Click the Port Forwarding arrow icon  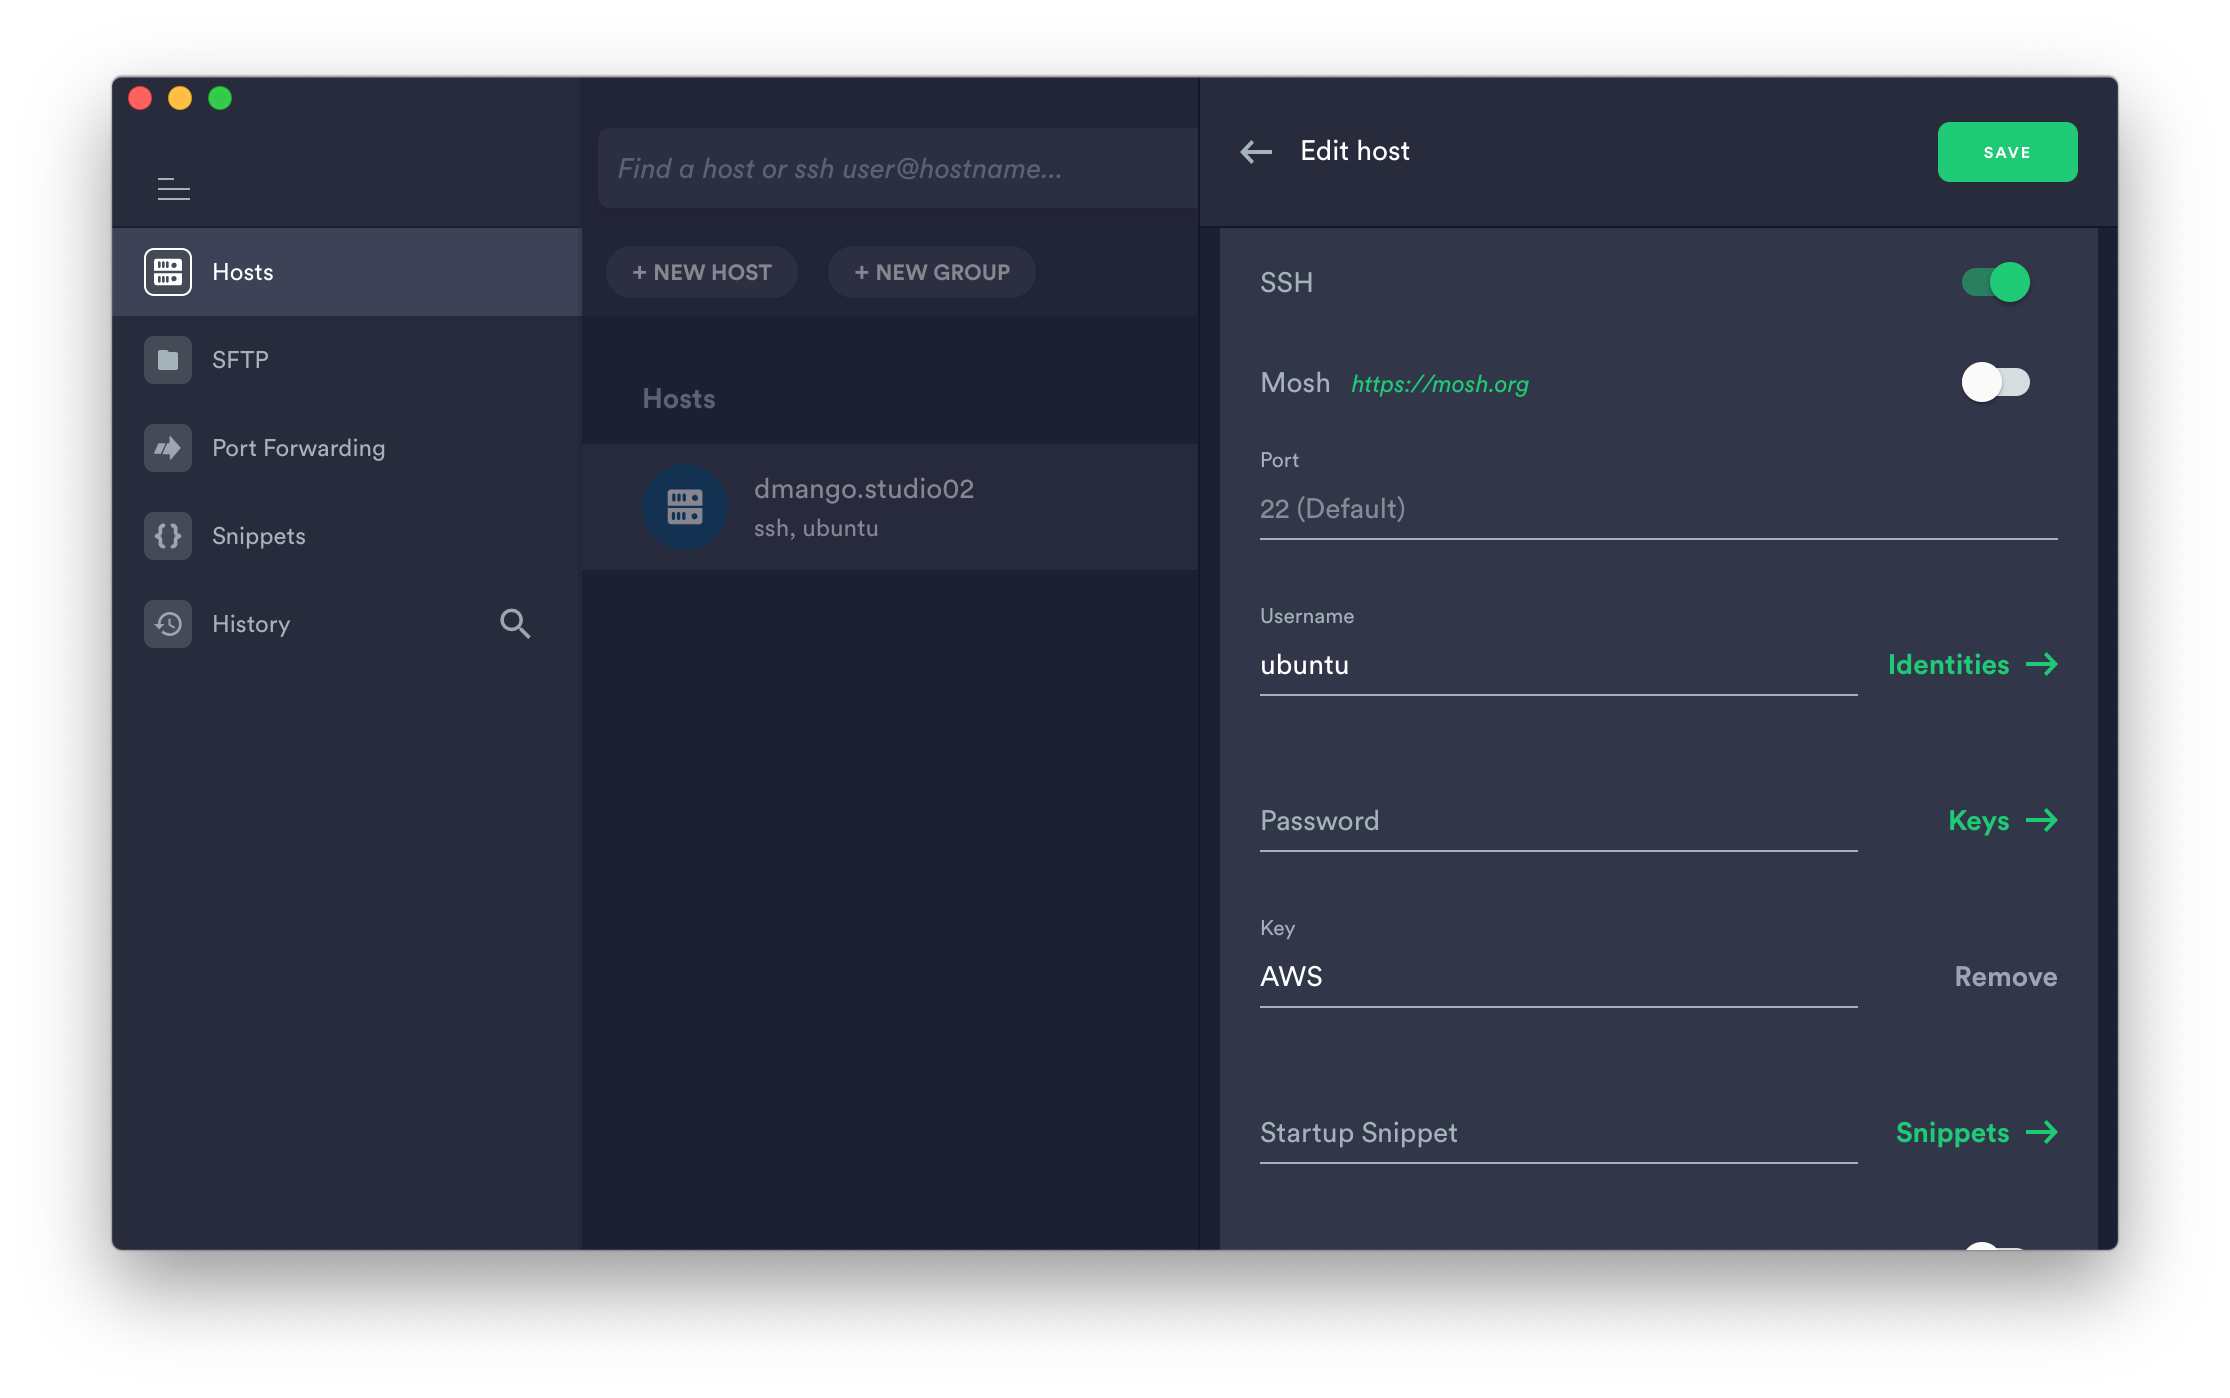point(168,448)
